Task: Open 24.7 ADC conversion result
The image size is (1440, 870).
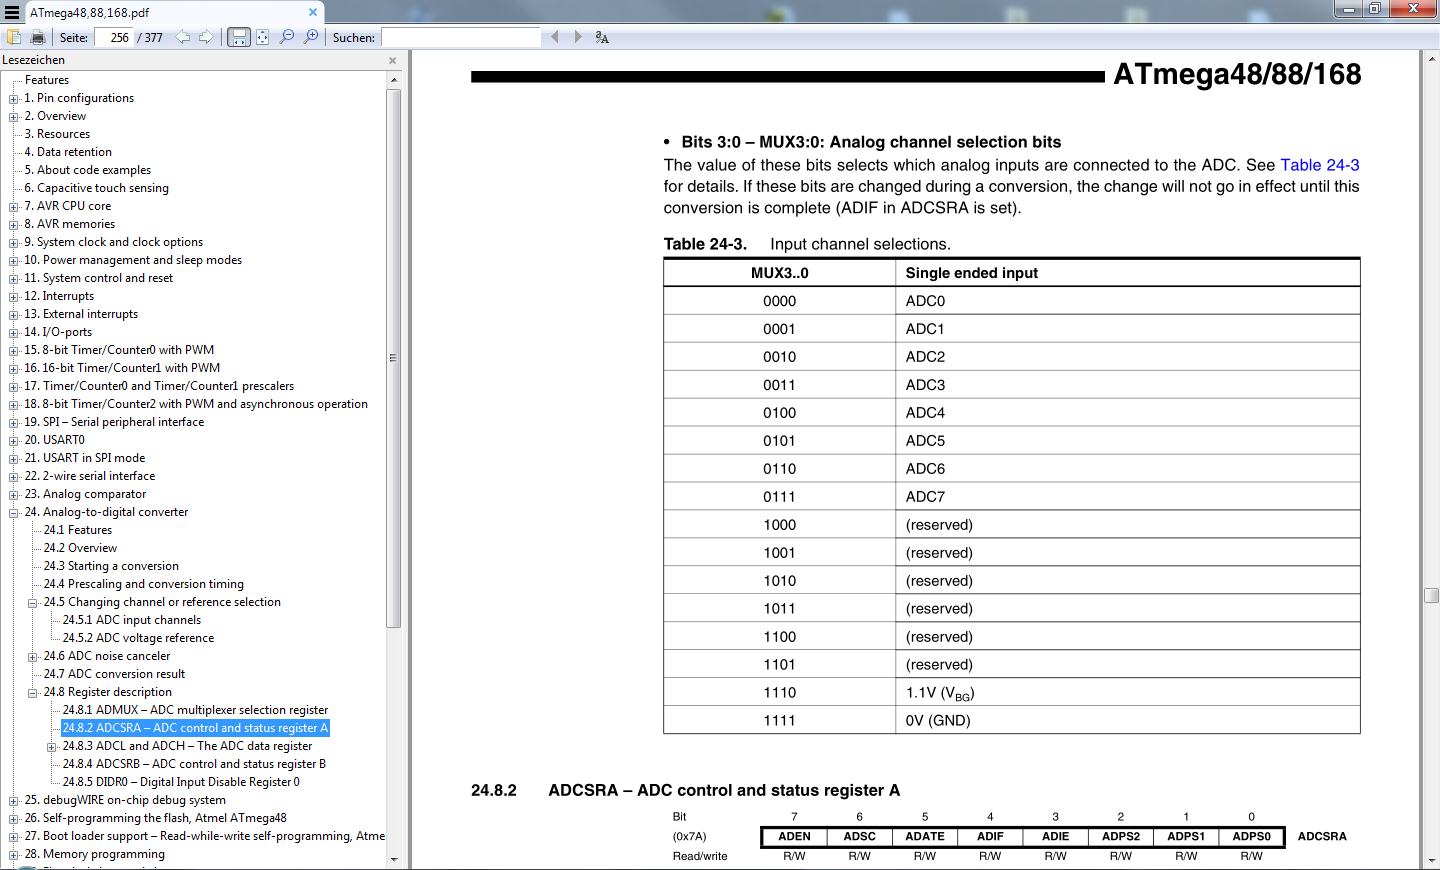Action: click(x=114, y=674)
